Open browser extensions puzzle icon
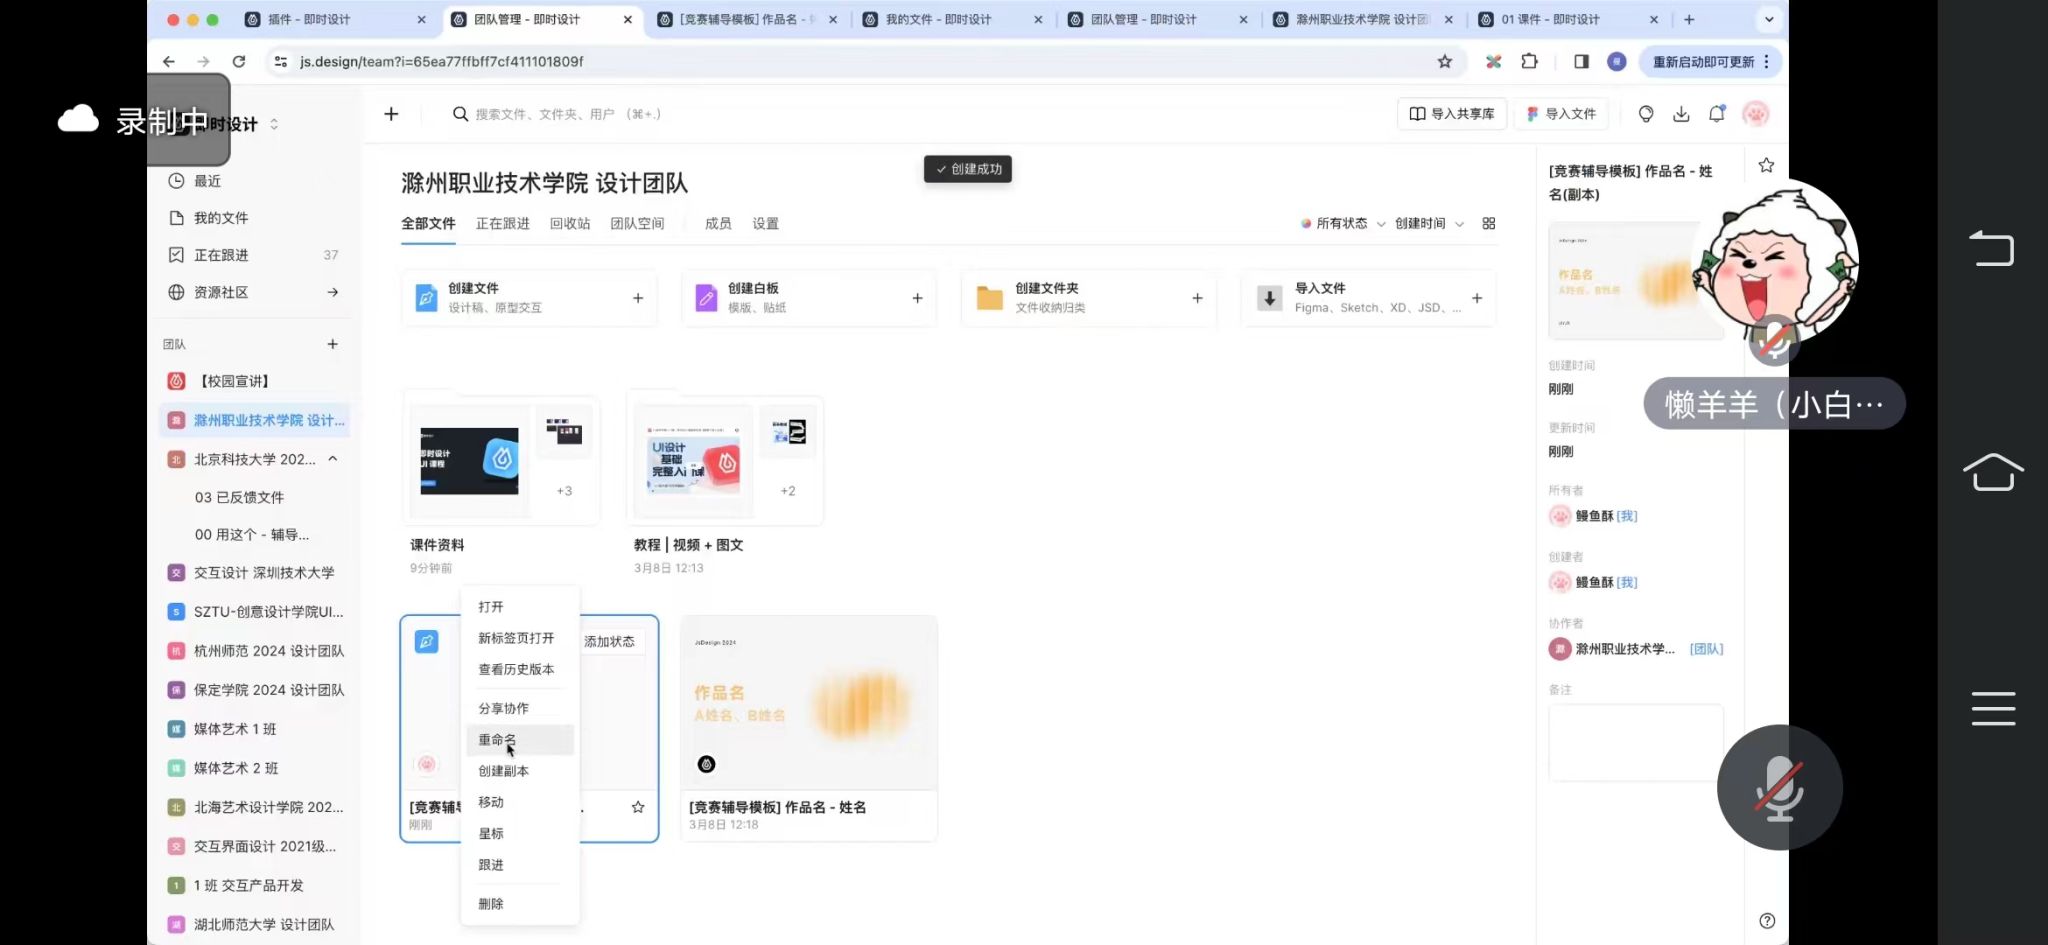This screenshot has width=2048, height=945. [x=1529, y=62]
